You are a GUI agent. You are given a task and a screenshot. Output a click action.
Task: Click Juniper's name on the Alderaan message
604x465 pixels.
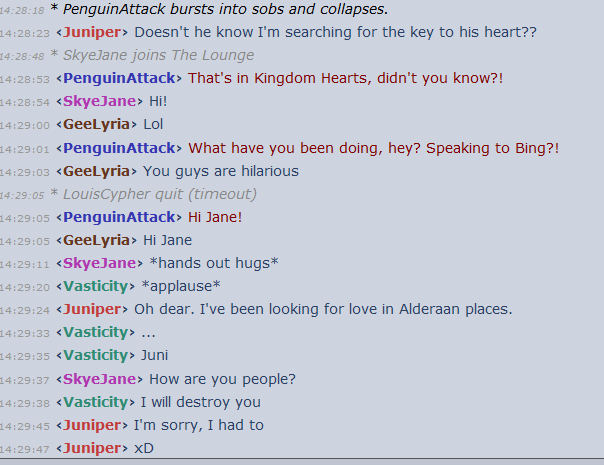[92, 309]
